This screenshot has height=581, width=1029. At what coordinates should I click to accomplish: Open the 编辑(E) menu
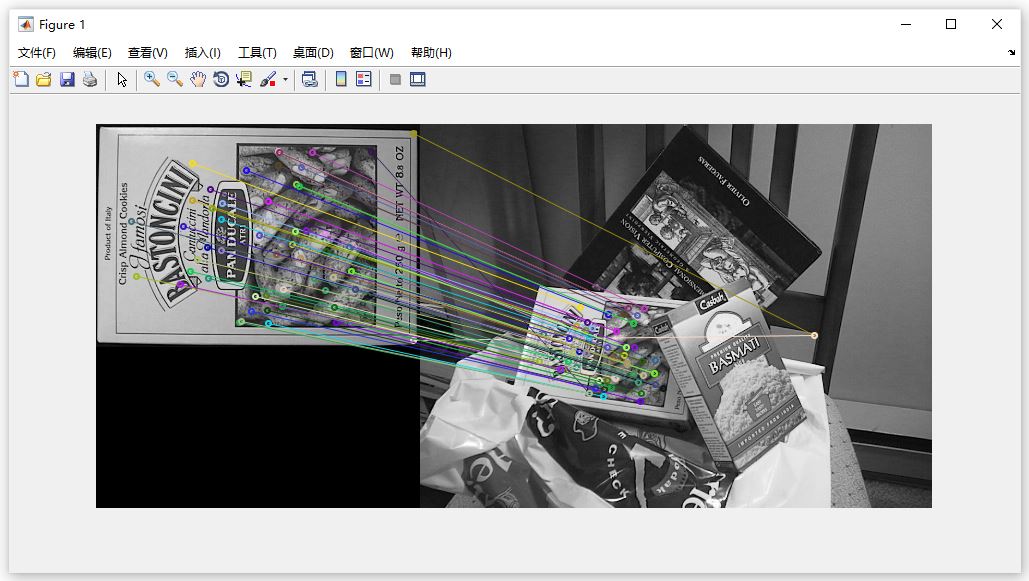coord(92,53)
